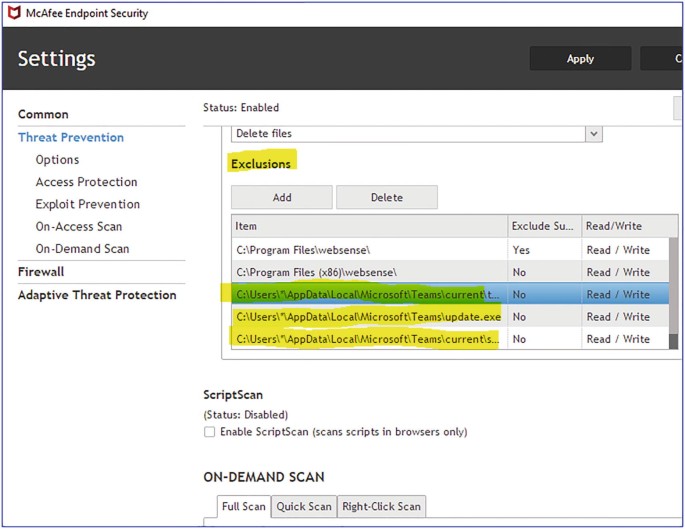Open On-Demand Scan in sidebar
This screenshot has width=685, height=529.
click(x=82, y=249)
